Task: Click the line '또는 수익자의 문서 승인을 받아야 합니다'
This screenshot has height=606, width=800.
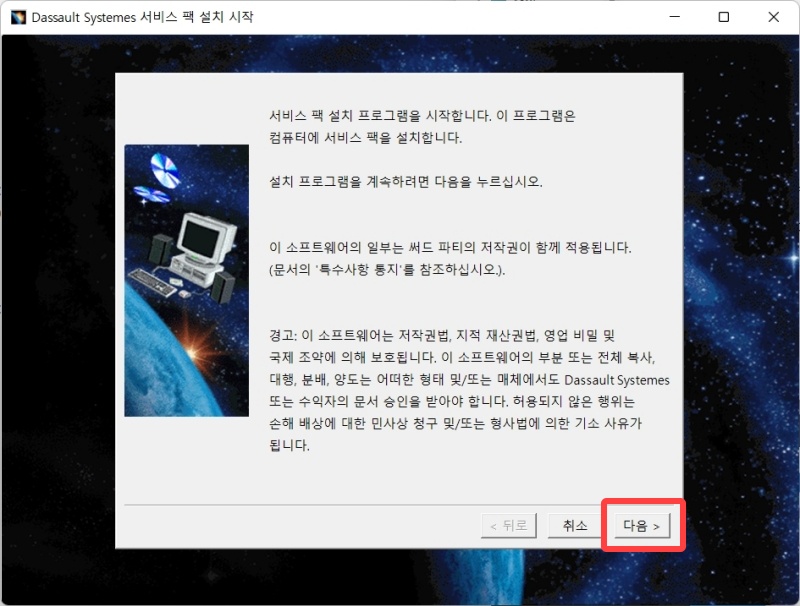Action: (452, 401)
